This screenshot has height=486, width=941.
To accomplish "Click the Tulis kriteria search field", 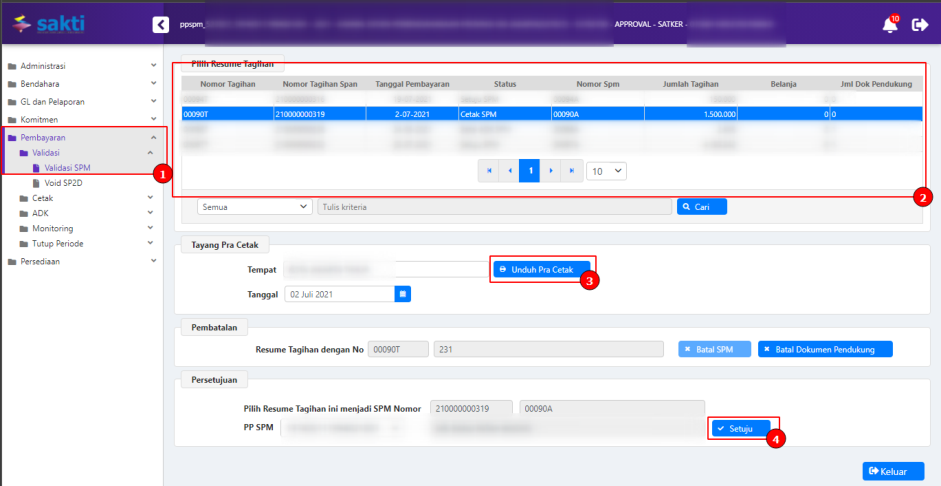I will point(494,207).
